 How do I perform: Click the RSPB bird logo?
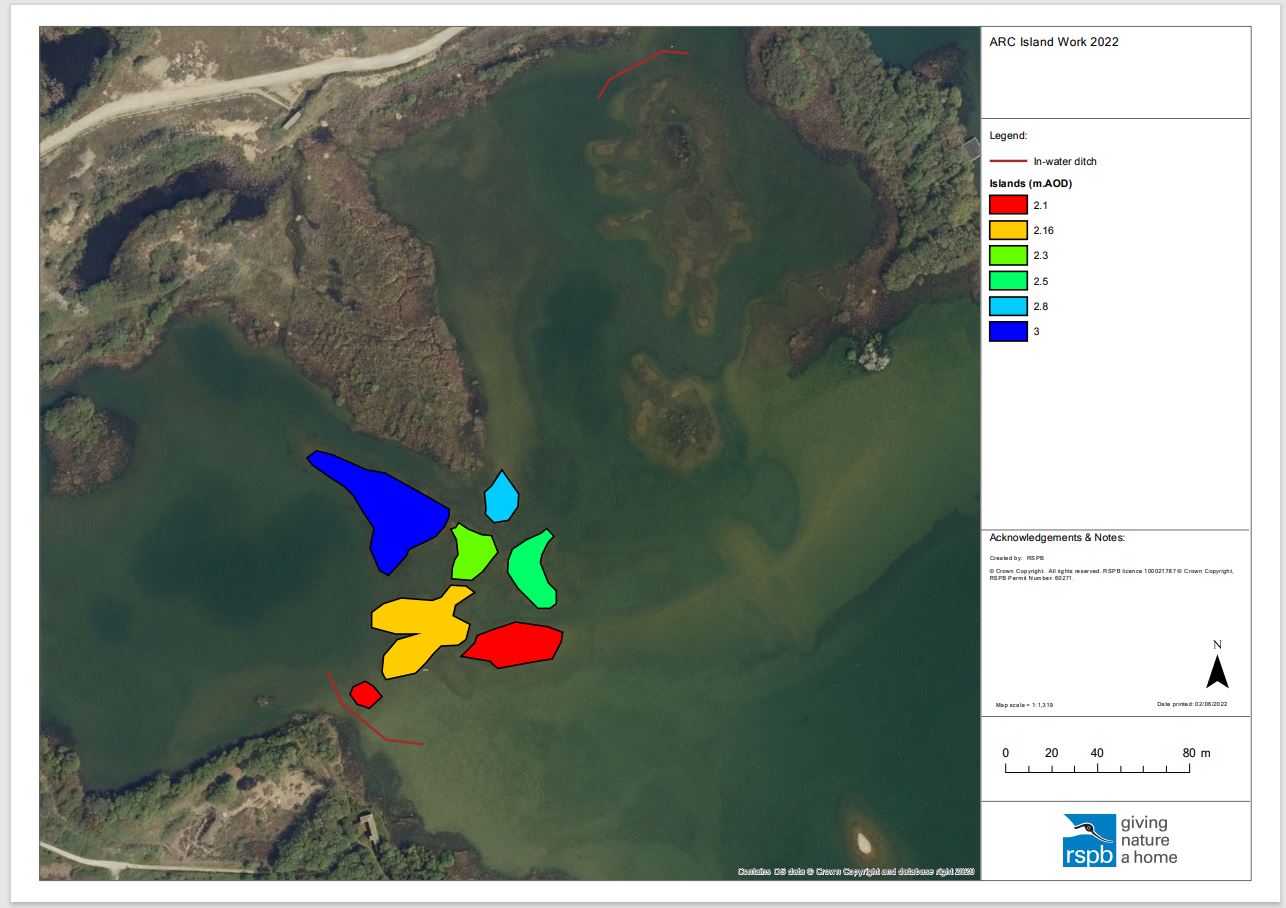point(1089,841)
